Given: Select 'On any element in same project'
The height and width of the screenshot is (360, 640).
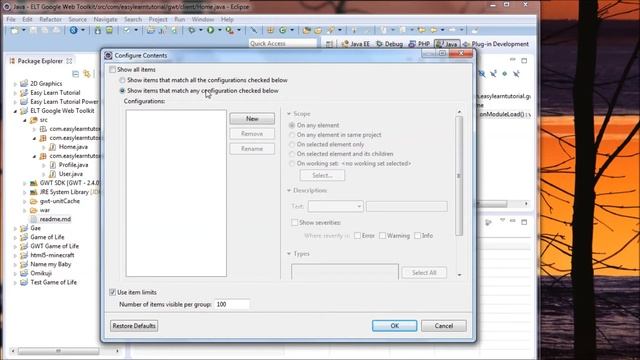Looking at the screenshot, I should coord(292,135).
